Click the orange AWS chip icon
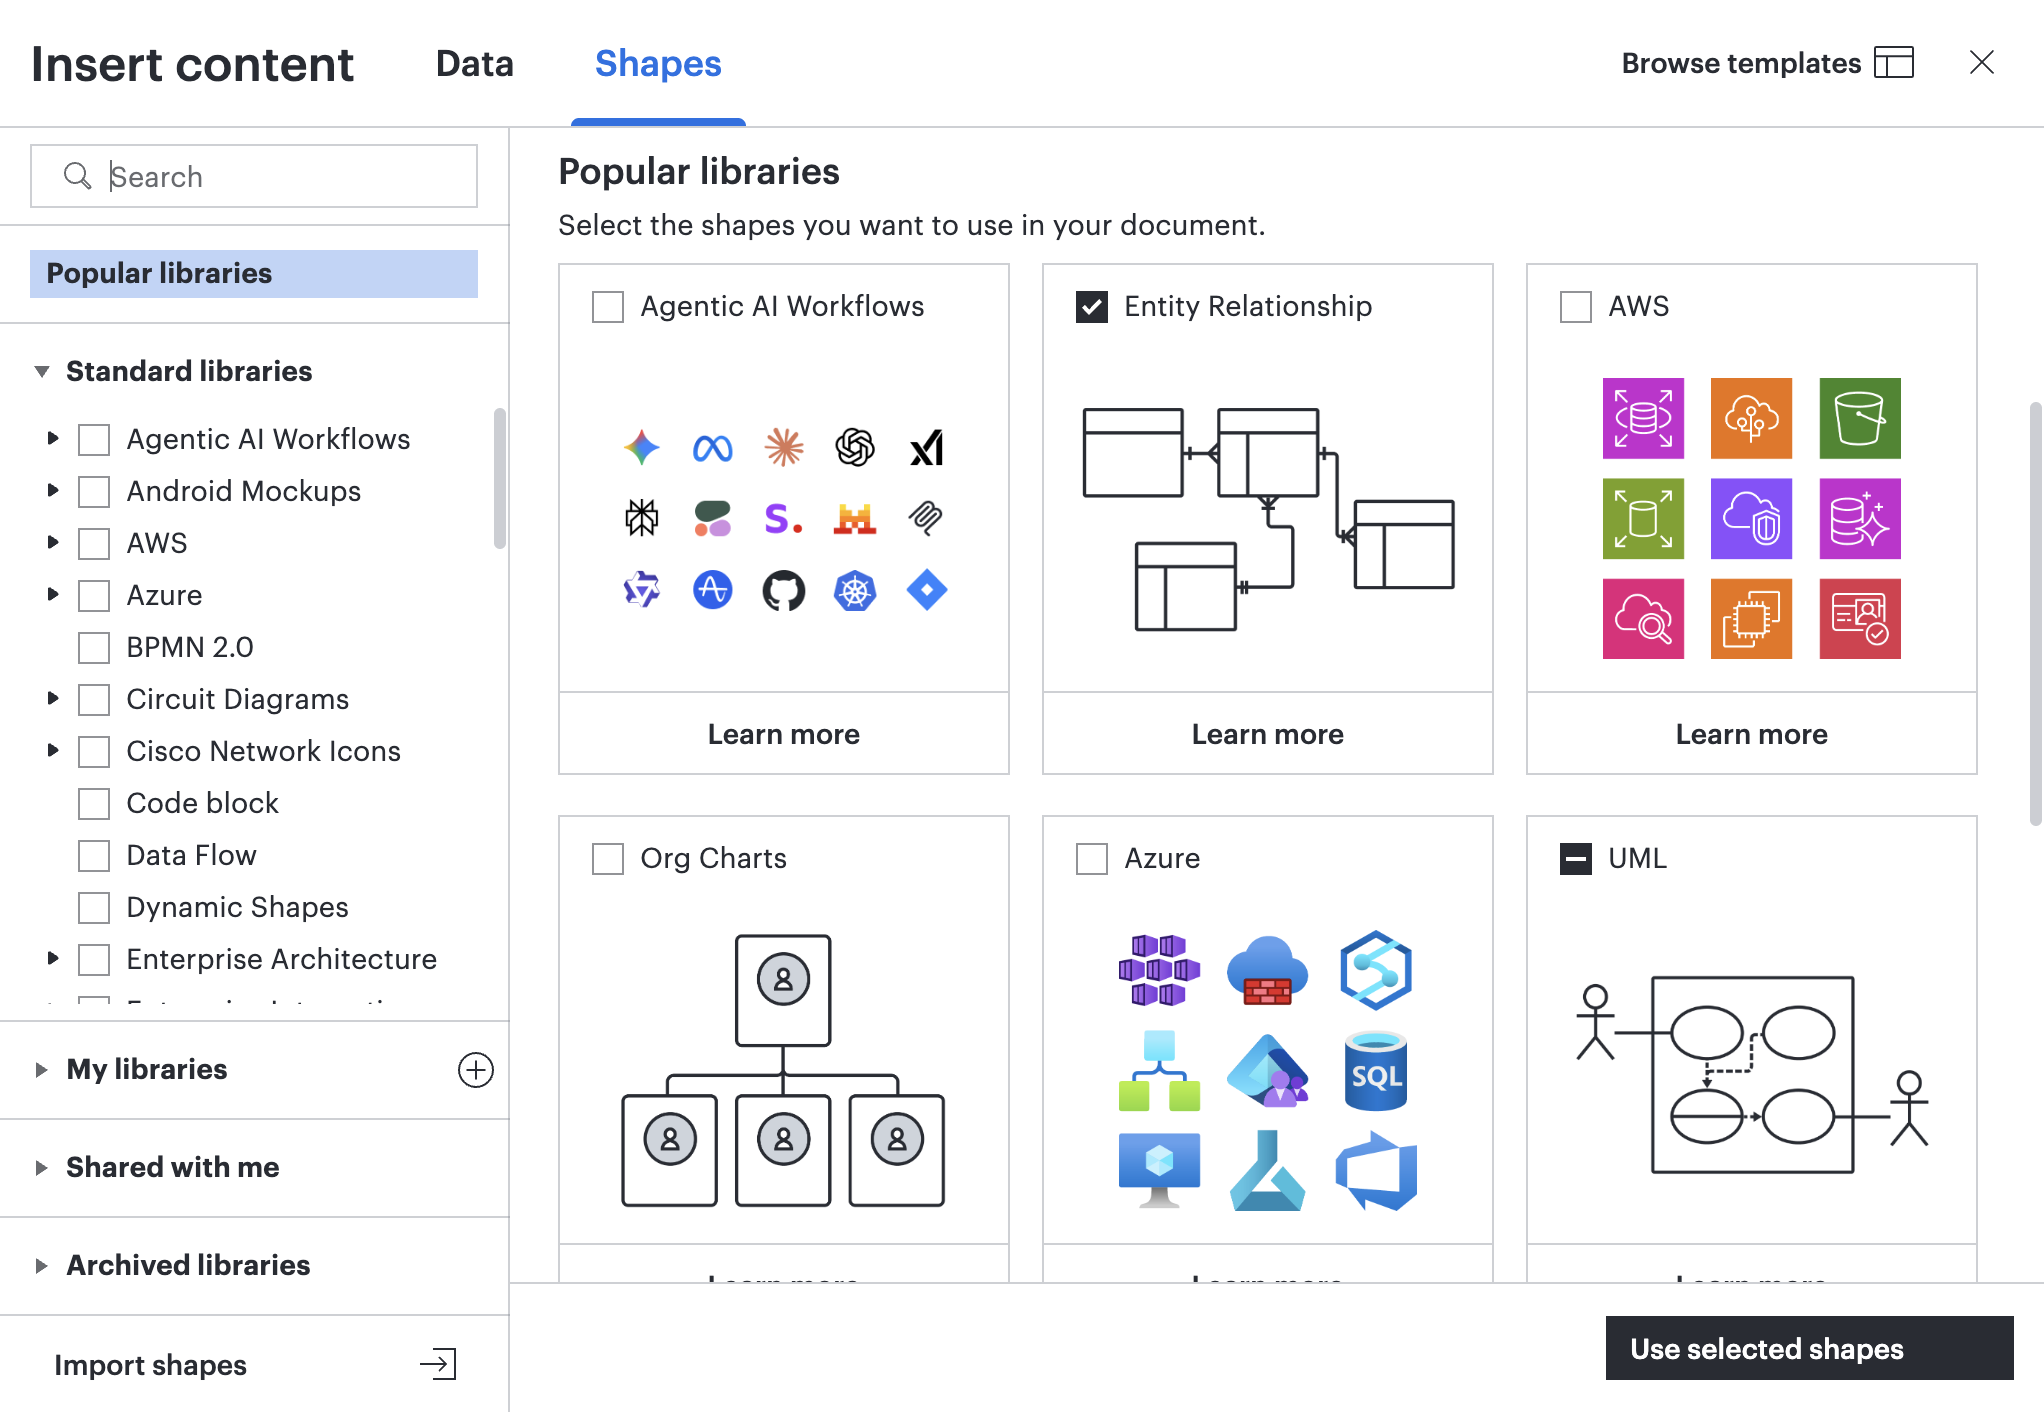The image size is (2044, 1412). click(x=1751, y=619)
